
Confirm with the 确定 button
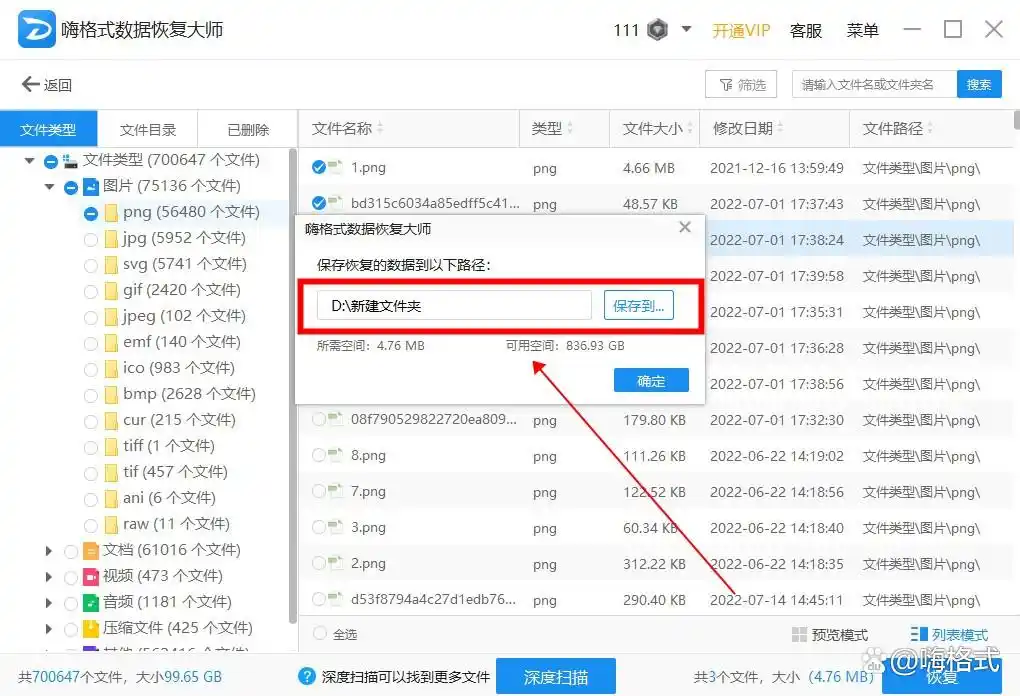pos(651,381)
